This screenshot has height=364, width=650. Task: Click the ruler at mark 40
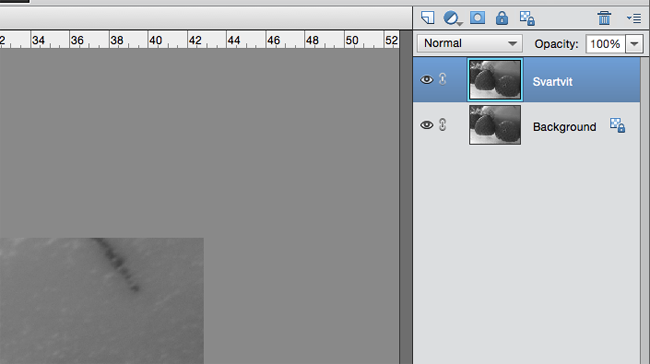[156, 40]
